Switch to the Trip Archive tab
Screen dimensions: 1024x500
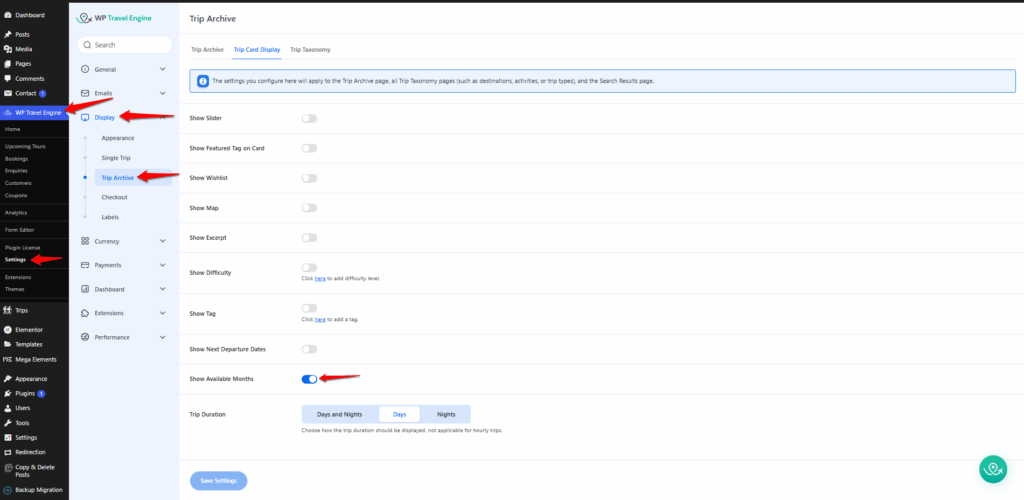207,49
